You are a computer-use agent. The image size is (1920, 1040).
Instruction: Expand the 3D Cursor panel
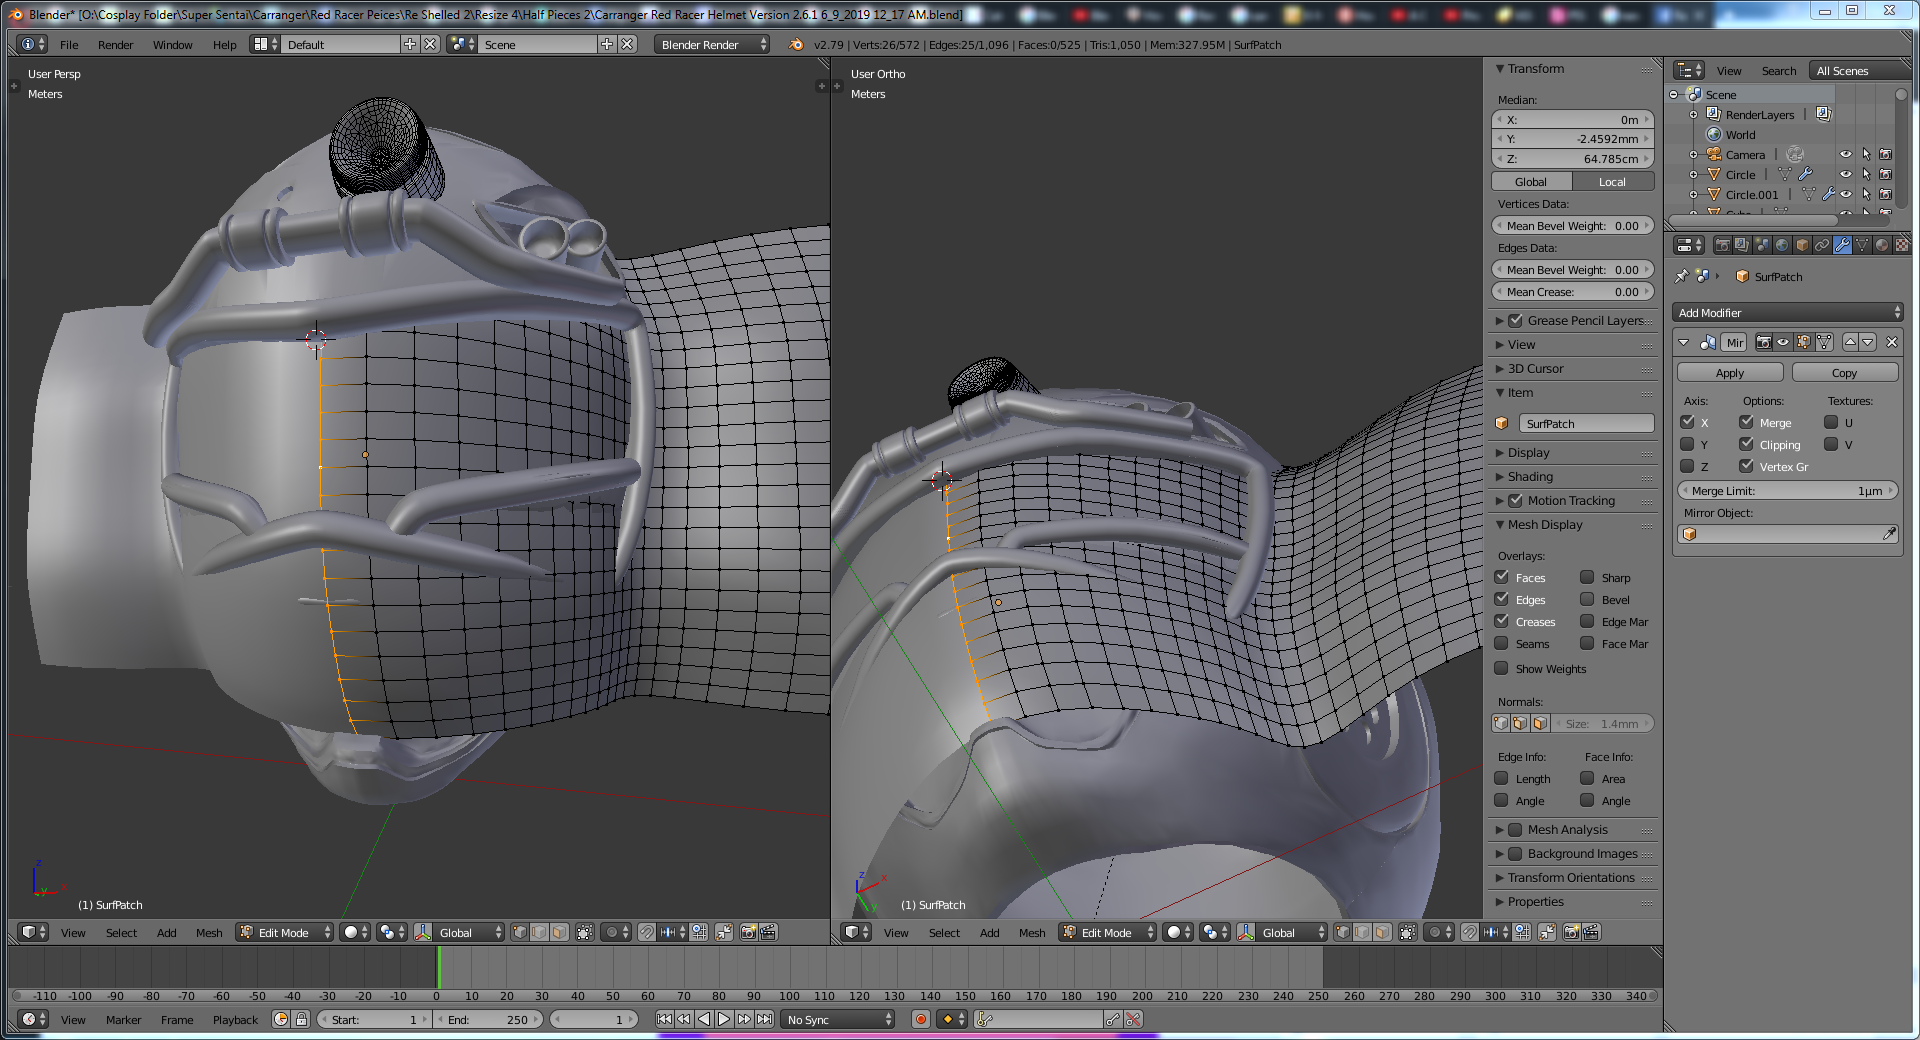click(1535, 369)
